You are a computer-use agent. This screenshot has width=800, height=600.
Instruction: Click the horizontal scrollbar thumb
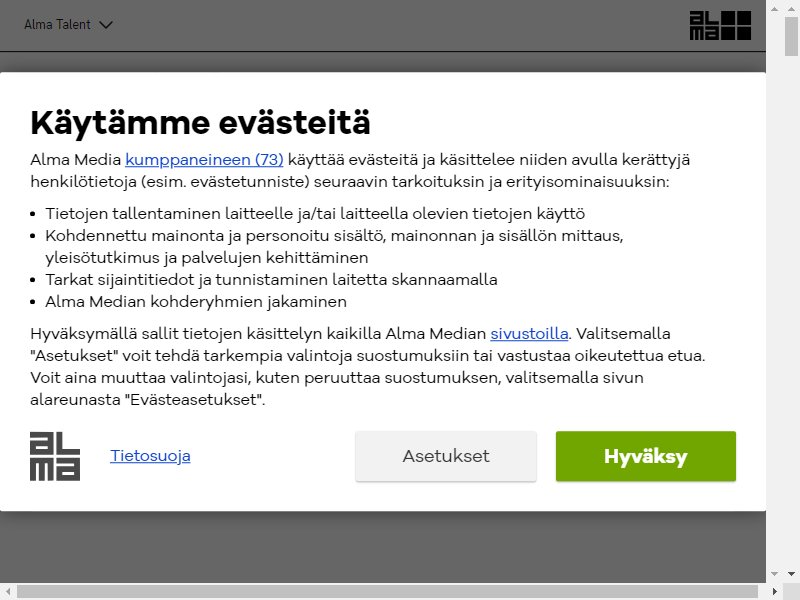(x=388, y=591)
